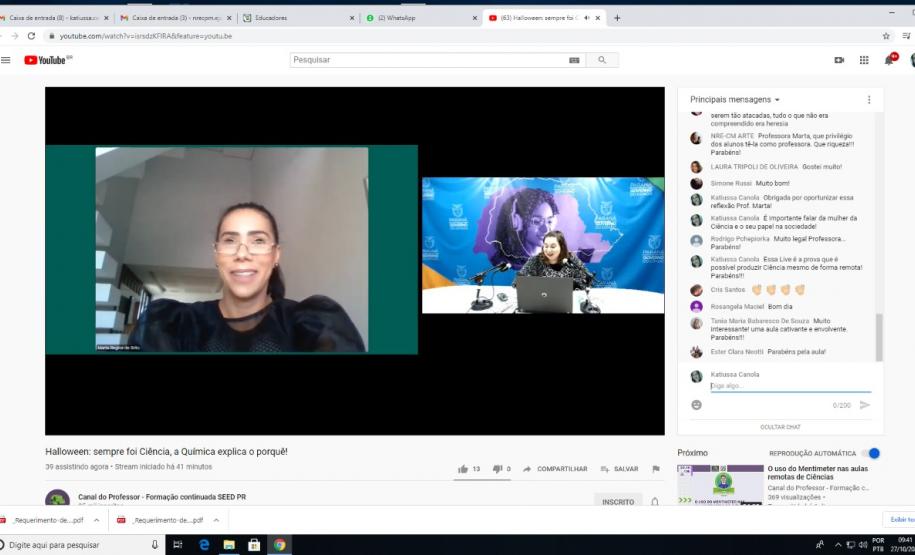The image size is (915, 555).
Task: Go forward in browser history
Action: coord(15,36)
